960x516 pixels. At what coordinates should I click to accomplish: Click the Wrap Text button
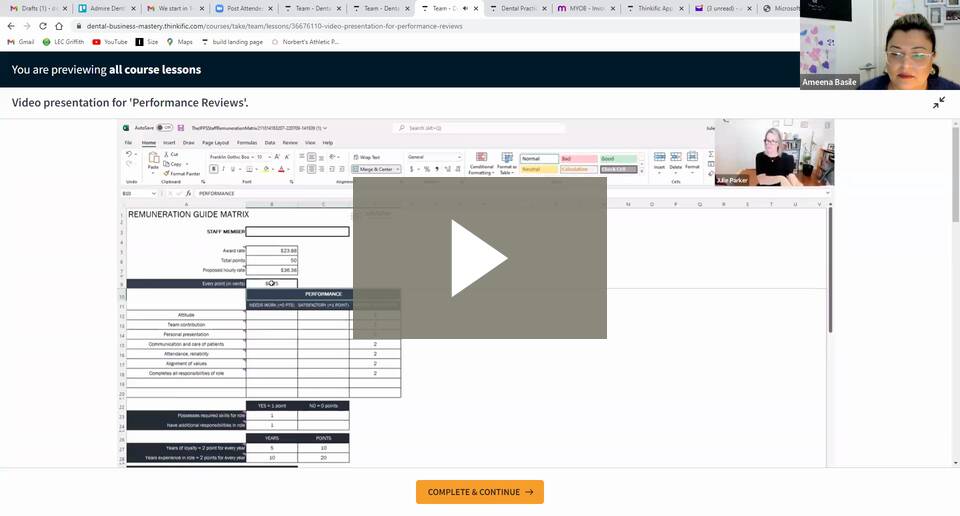pos(366,157)
